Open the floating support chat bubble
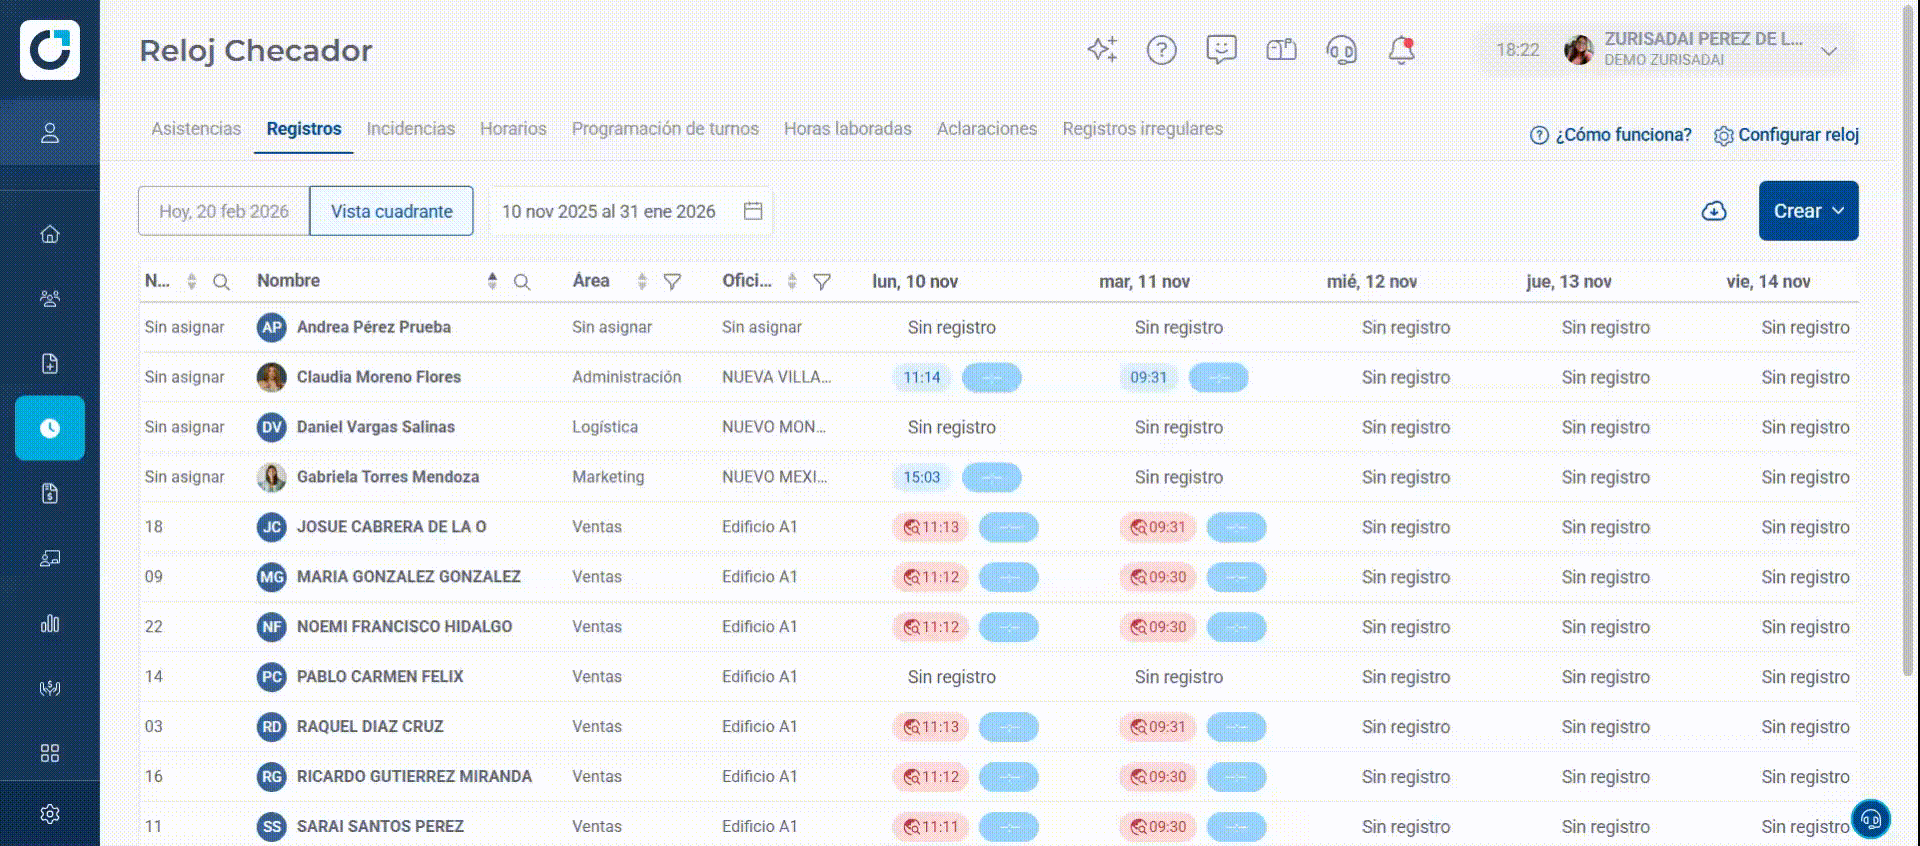The width and height of the screenshot is (1920, 846). click(1871, 819)
